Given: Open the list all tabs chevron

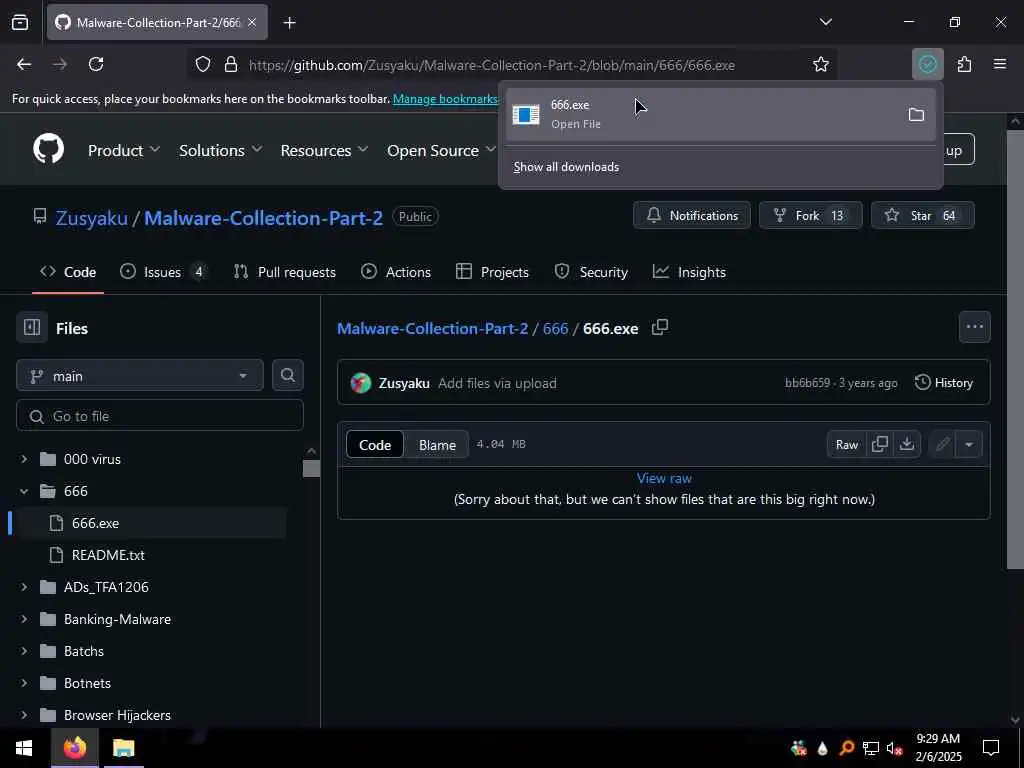Looking at the screenshot, I should 825,22.
